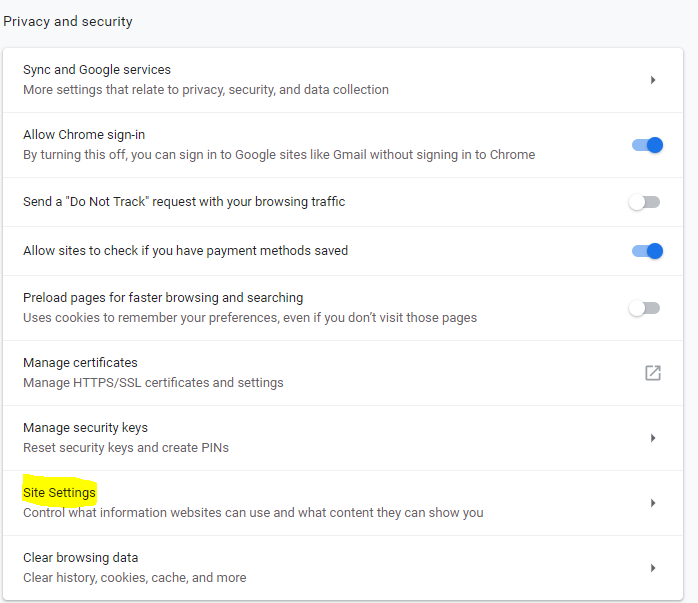Expand the Manage security keys arrow

[x=652, y=438]
